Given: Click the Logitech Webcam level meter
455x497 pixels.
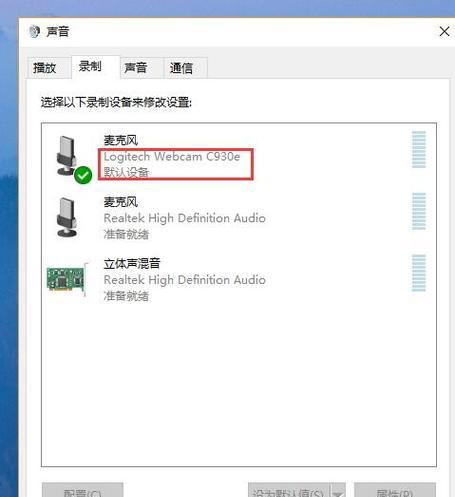Looking at the screenshot, I should click(x=419, y=149).
